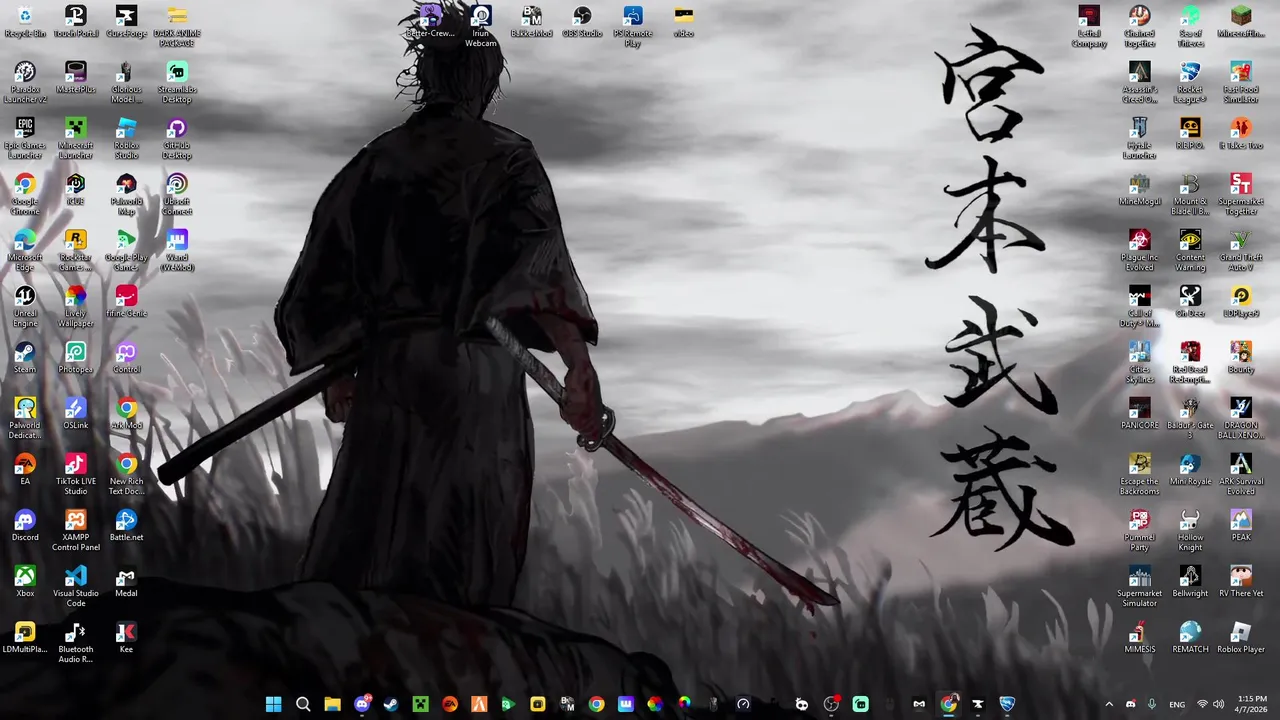Launch the Mini Royale desktop shortcut

coord(1190,470)
